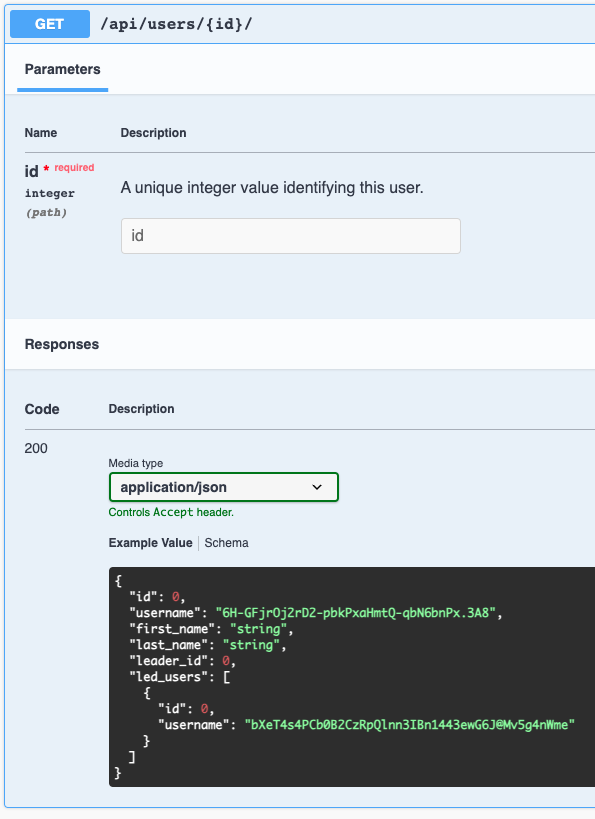
Task: Select the Parameters tab
Action: tap(63, 69)
